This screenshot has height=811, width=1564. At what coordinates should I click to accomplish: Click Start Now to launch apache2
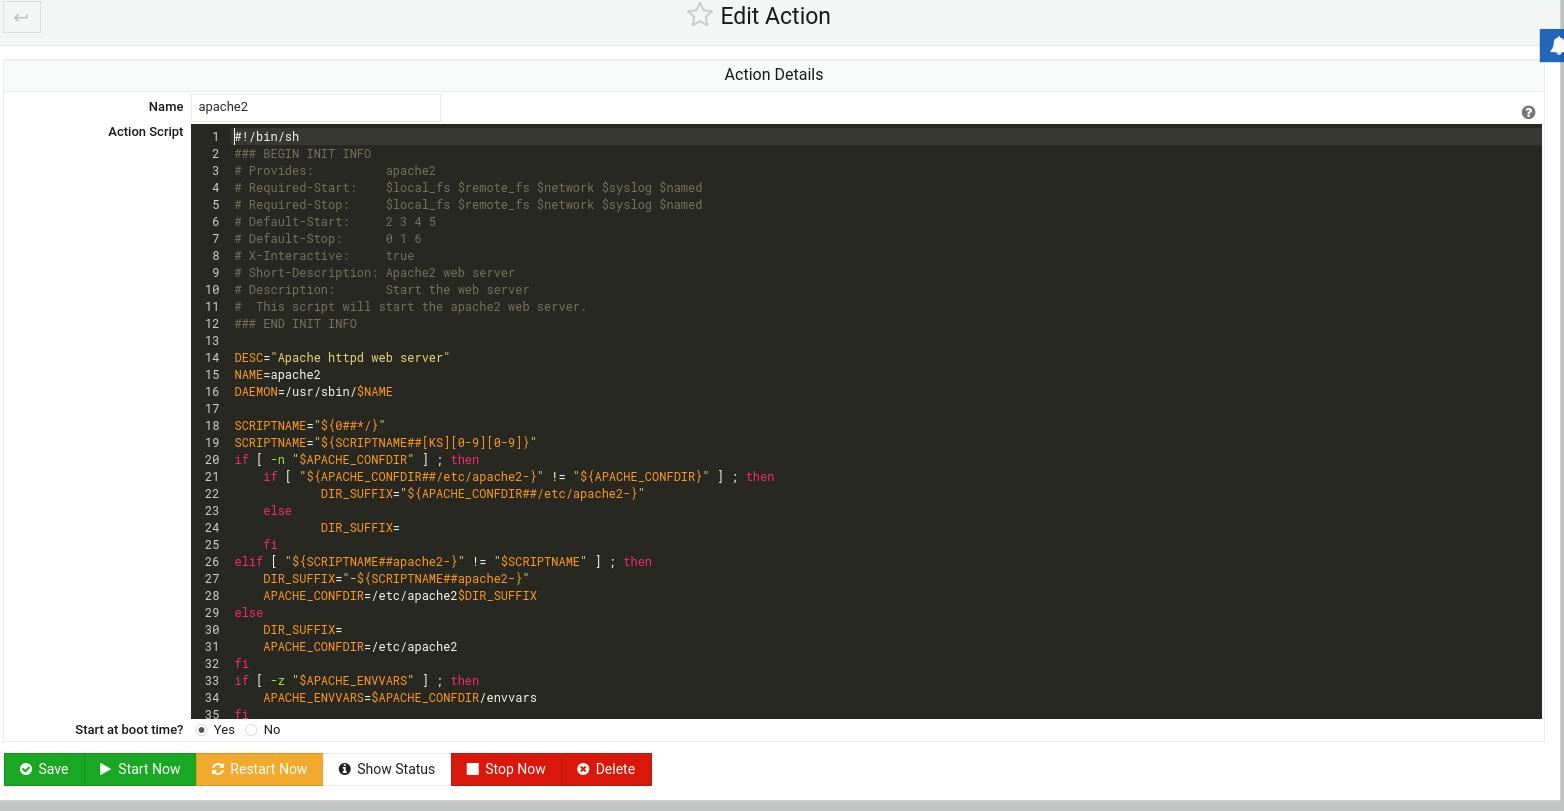pyautogui.click(x=140, y=769)
